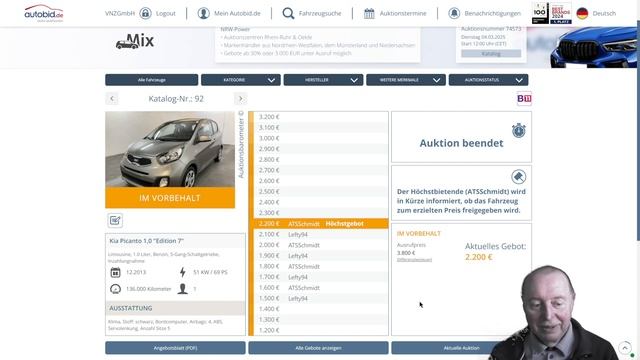640x360 pixels.
Task: Click the calendar icon beside 12.2013
Action: tap(116, 272)
